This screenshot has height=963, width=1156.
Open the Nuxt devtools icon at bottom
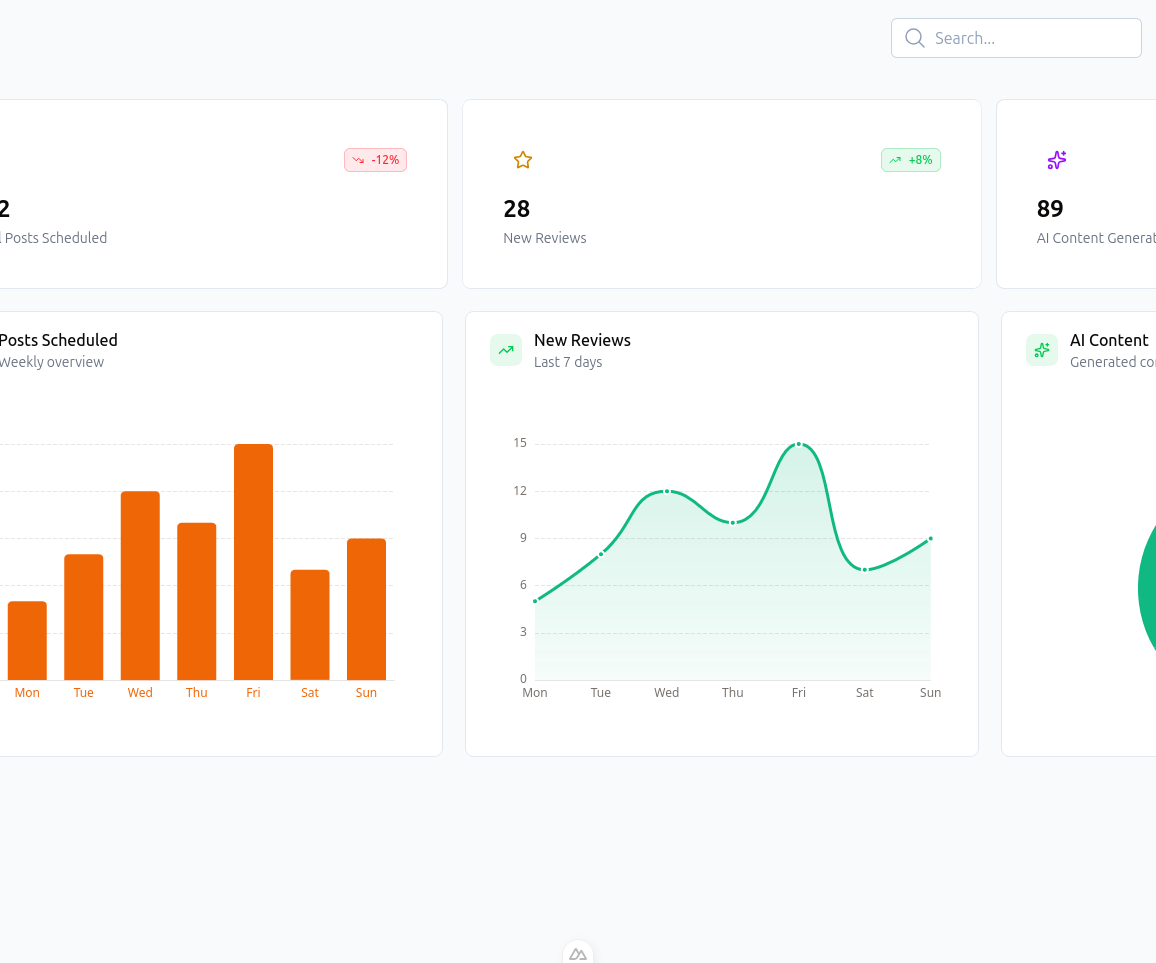tap(578, 953)
